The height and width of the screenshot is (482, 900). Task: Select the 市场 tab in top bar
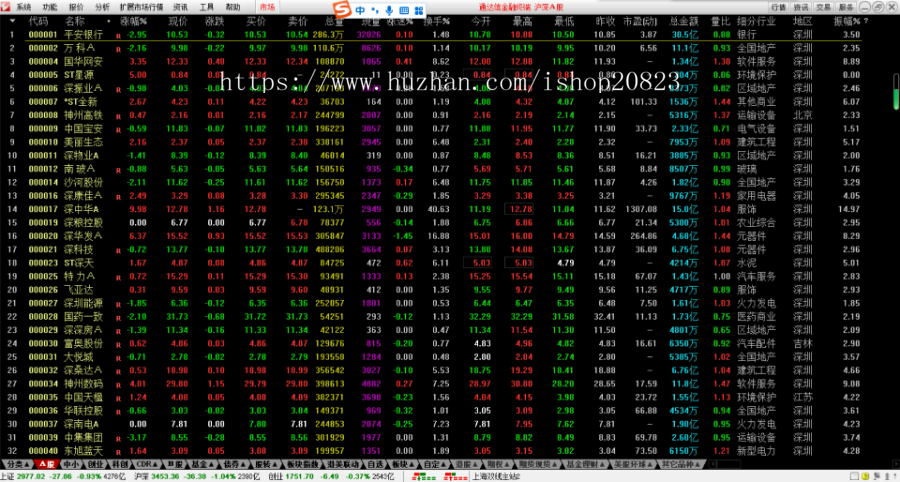[266, 7]
